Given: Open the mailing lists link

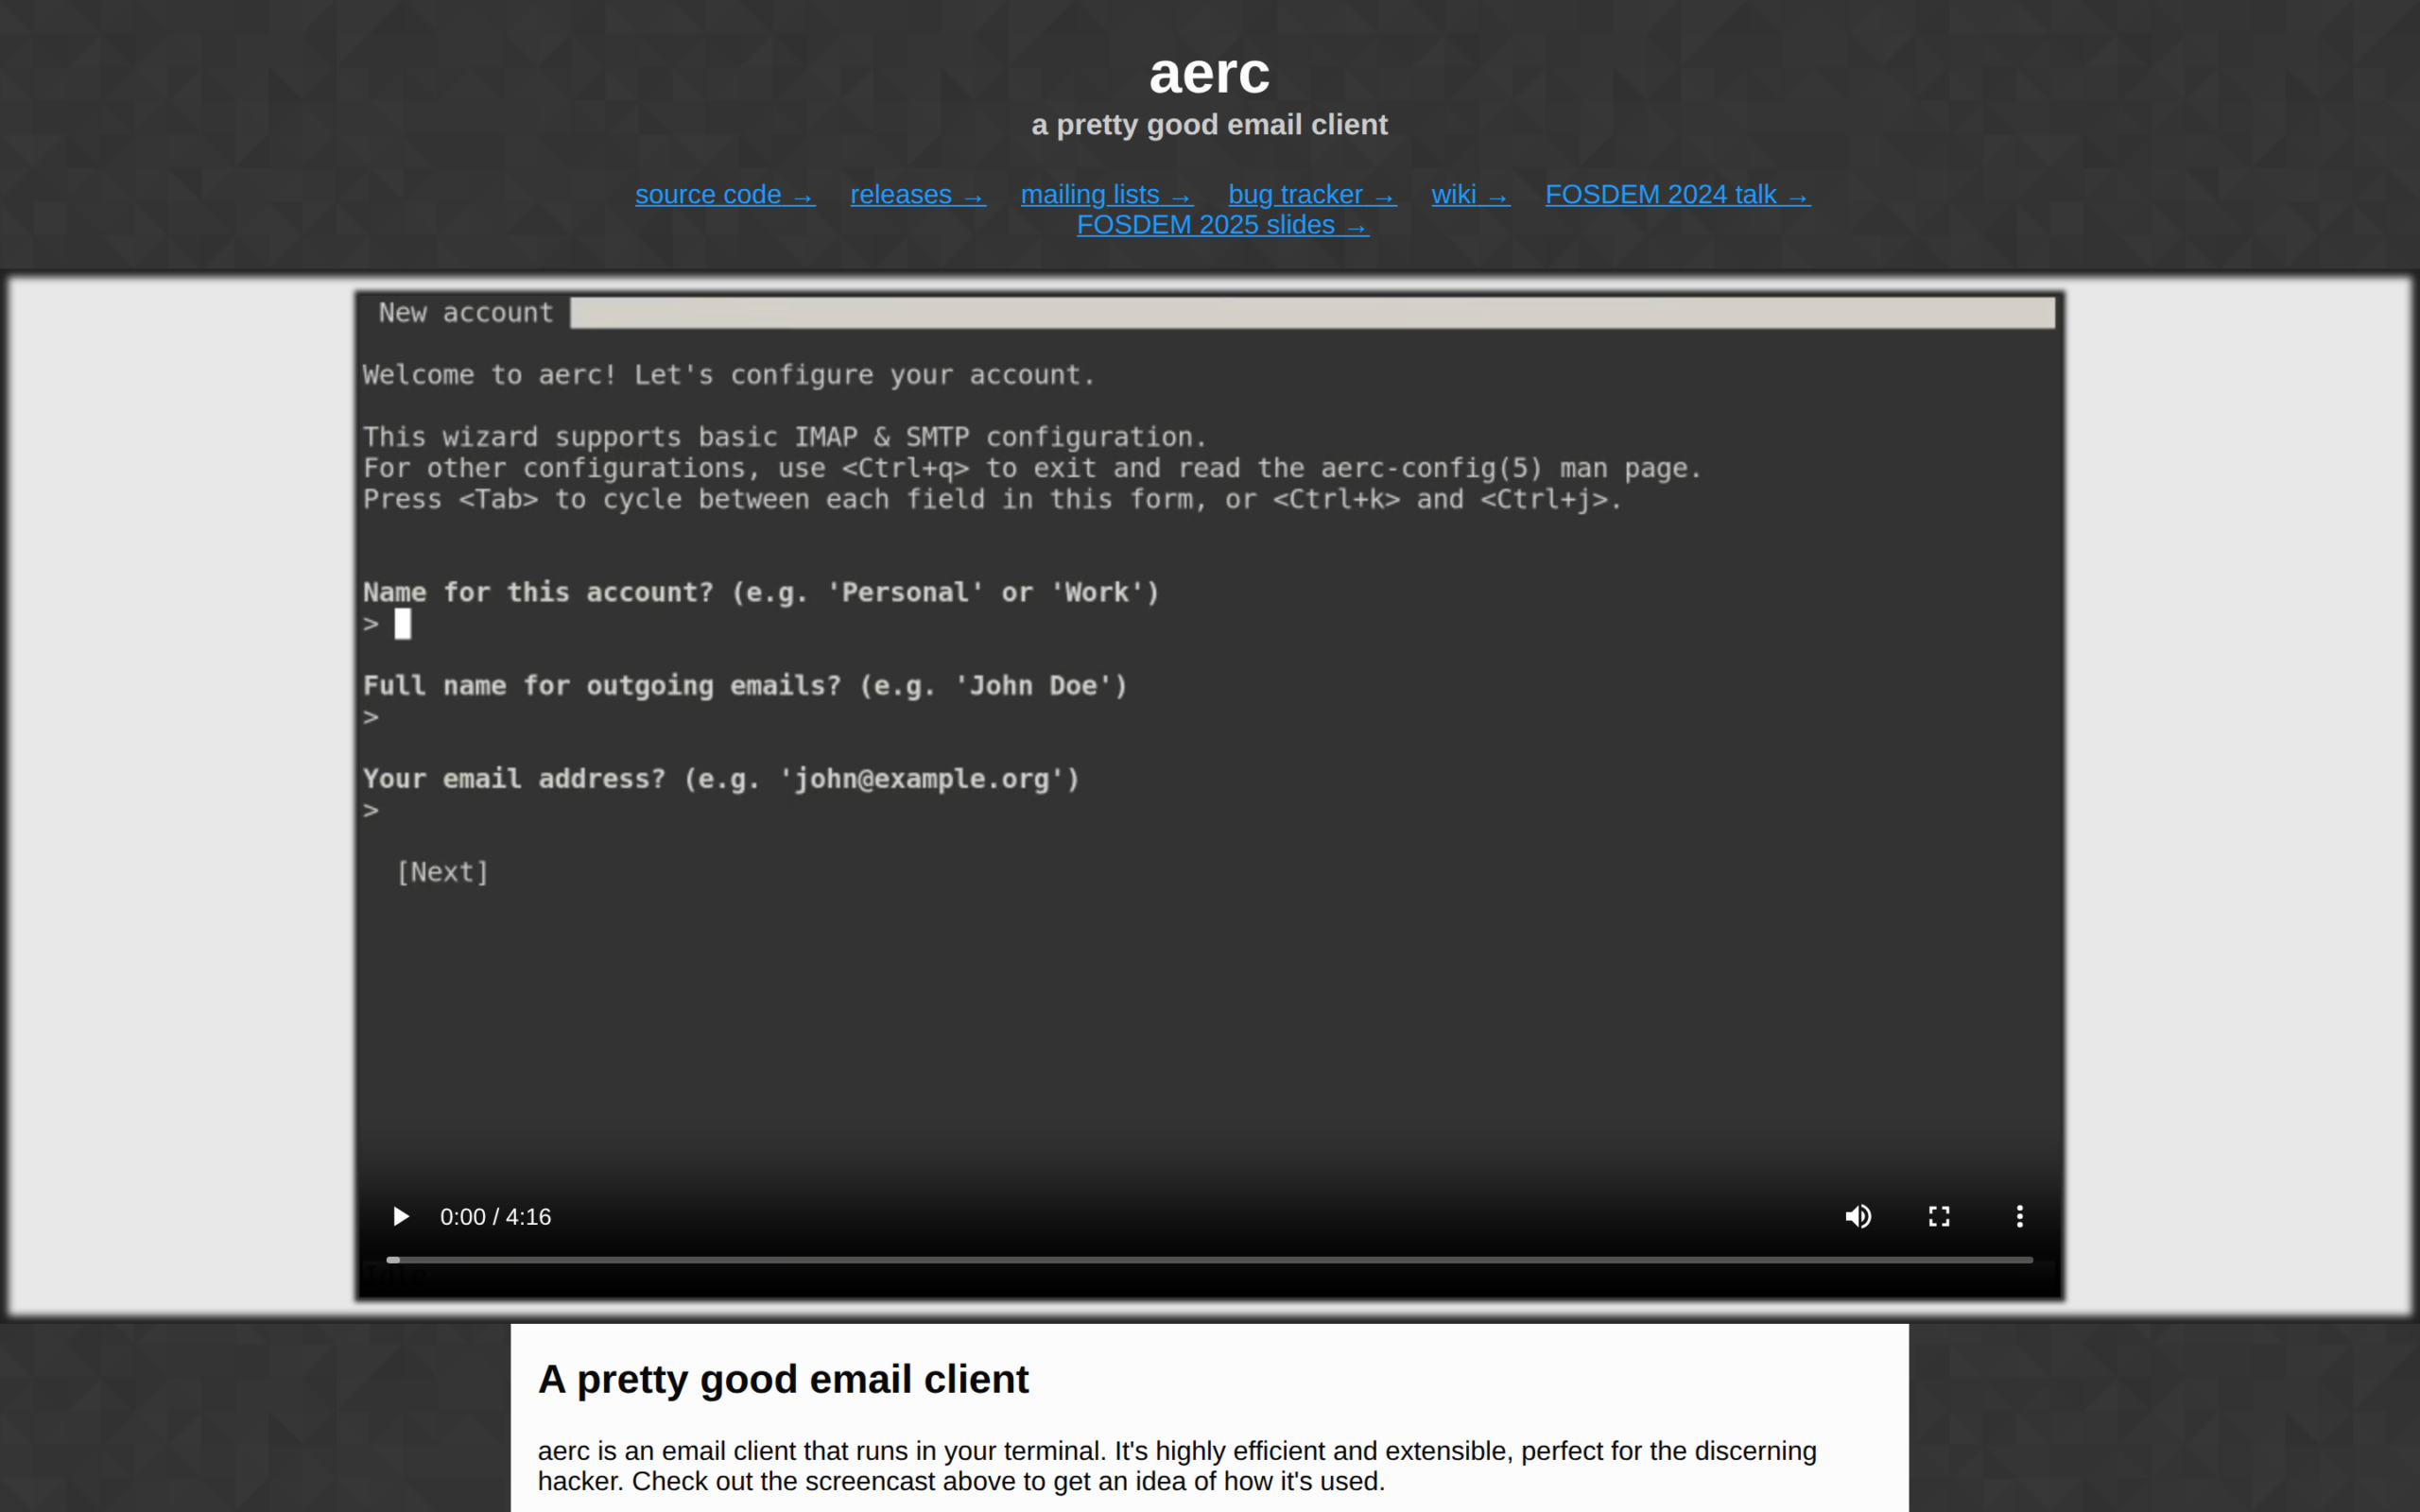Looking at the screenshot, I should 1107,194.
